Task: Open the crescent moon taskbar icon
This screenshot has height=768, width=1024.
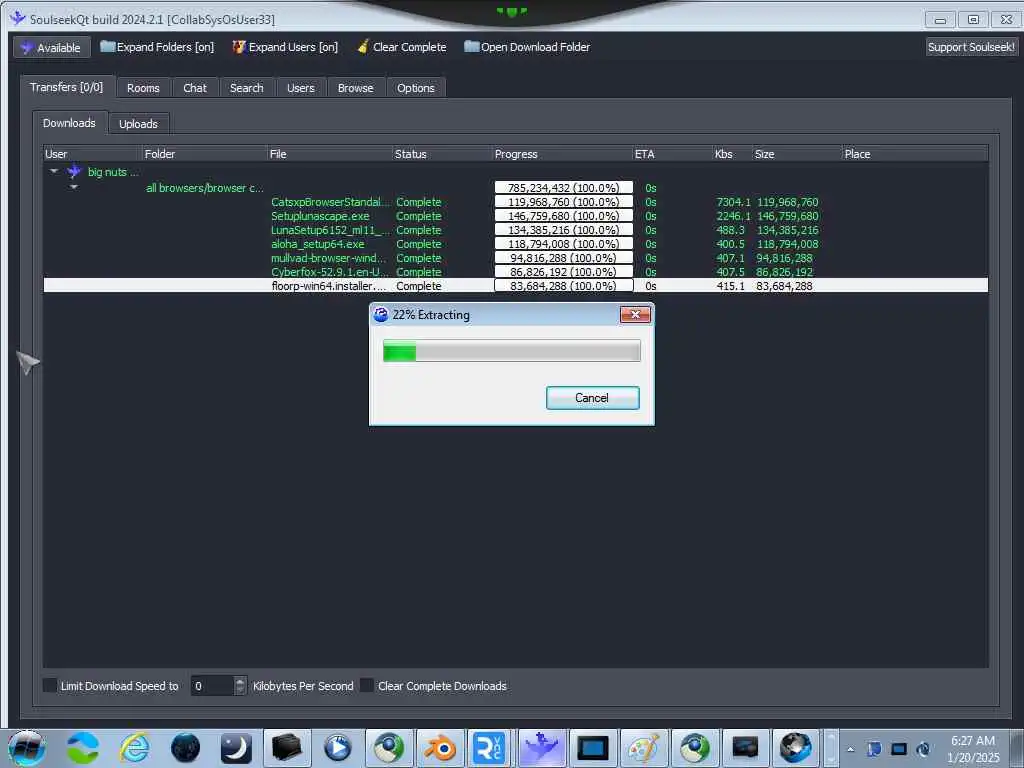Action: (x=236, y=748)
